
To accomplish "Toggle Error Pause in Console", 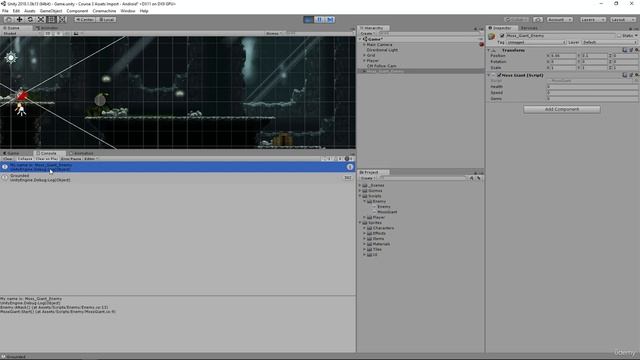I will coord(71,159).
